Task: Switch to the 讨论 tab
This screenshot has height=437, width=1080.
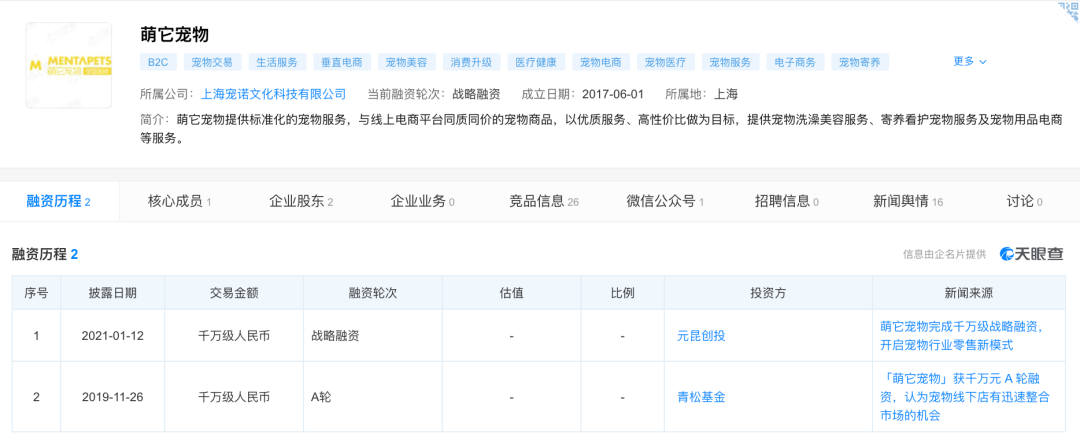Action: coord(1024,202)
